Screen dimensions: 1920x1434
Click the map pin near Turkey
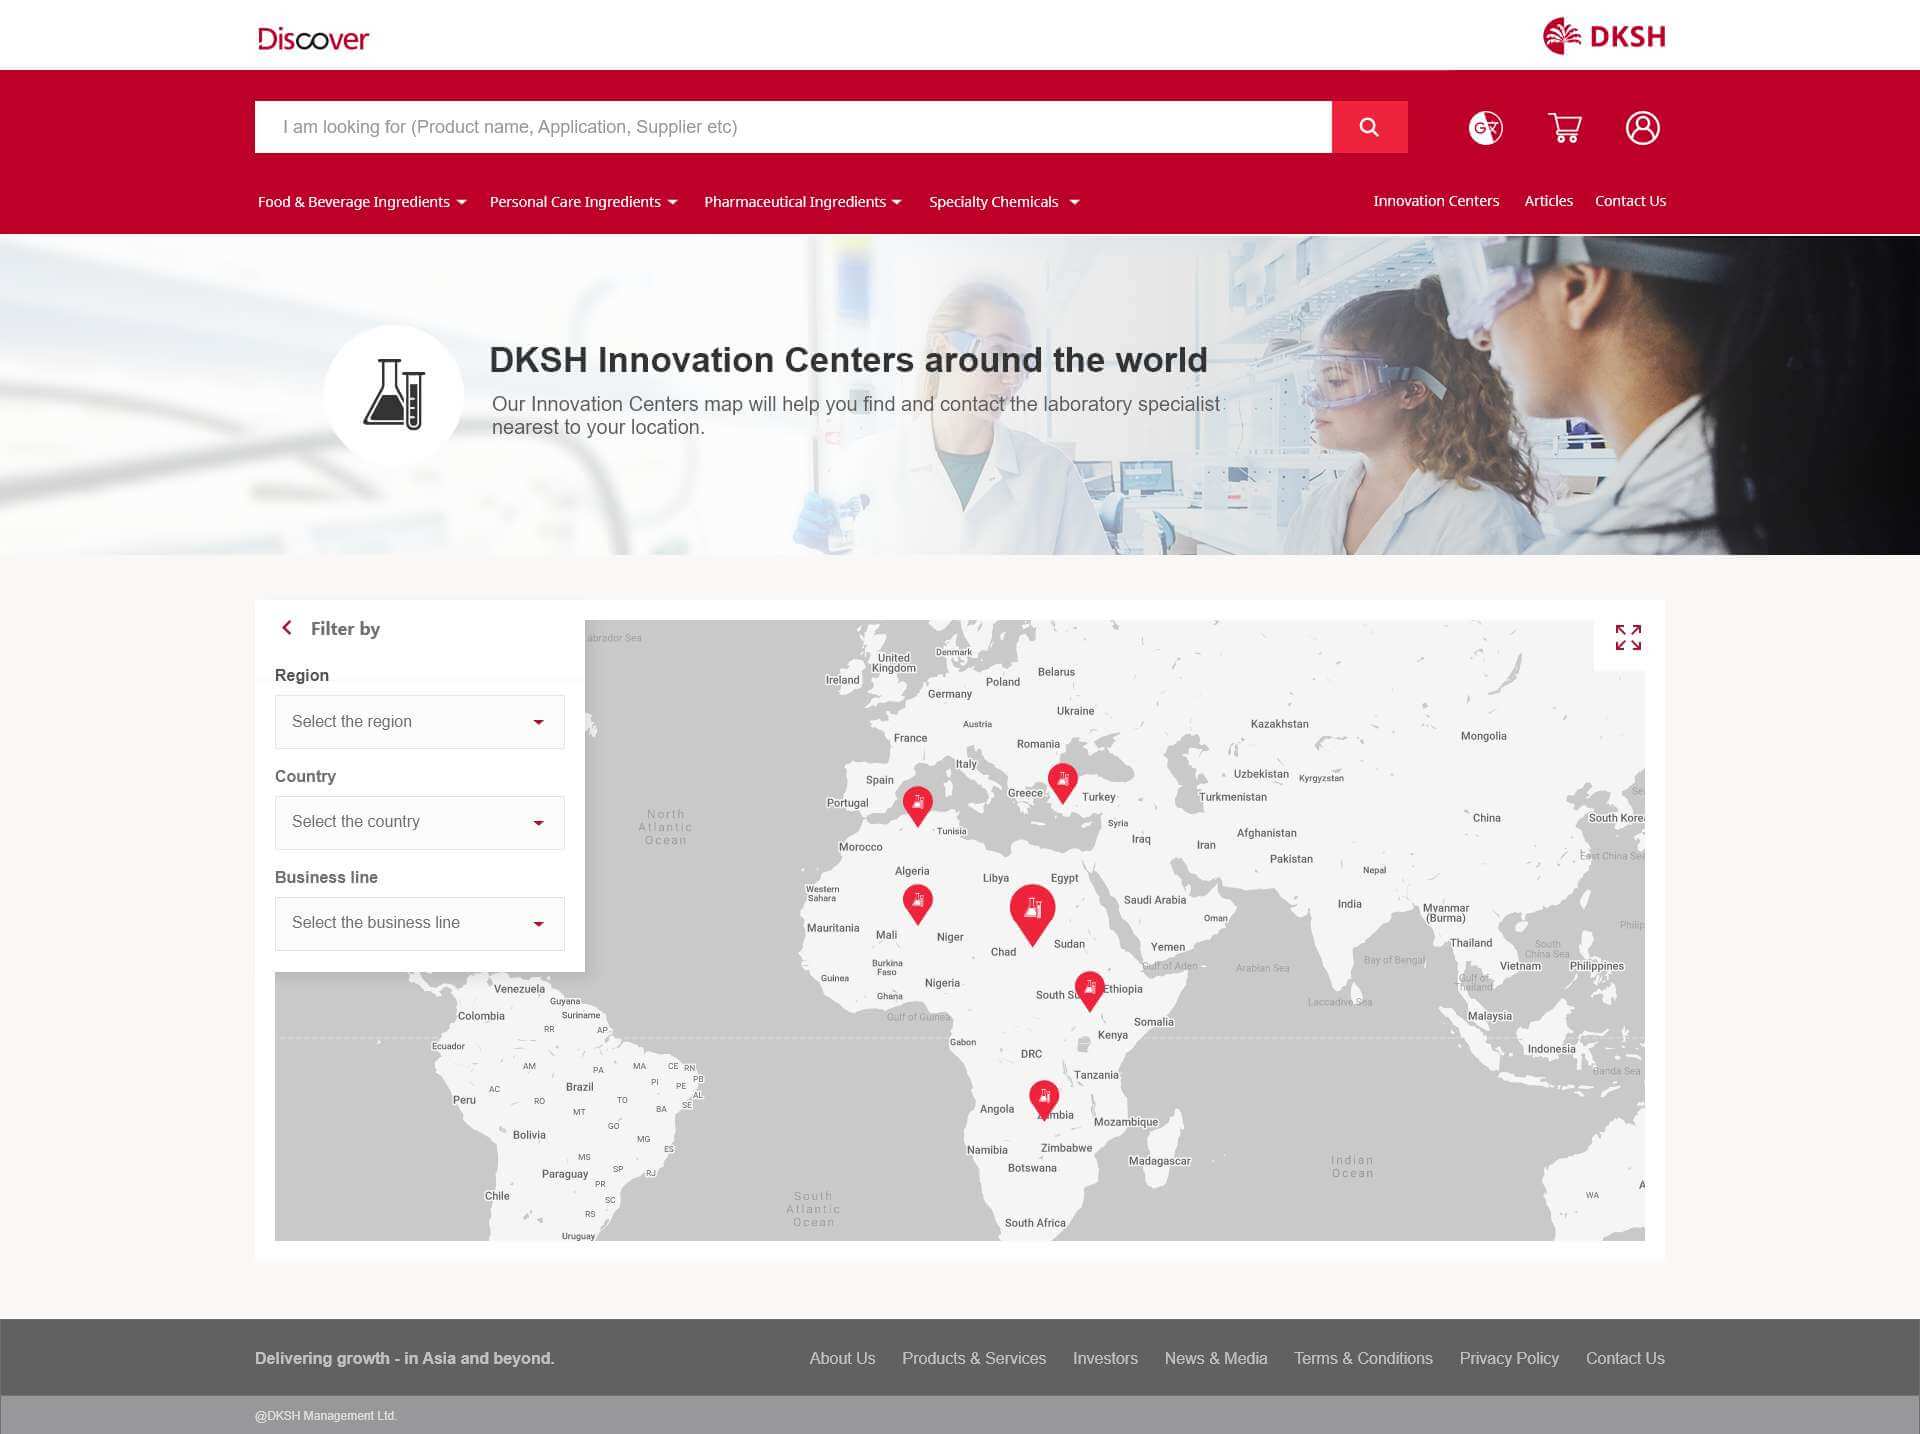[x=1062, y=780]
